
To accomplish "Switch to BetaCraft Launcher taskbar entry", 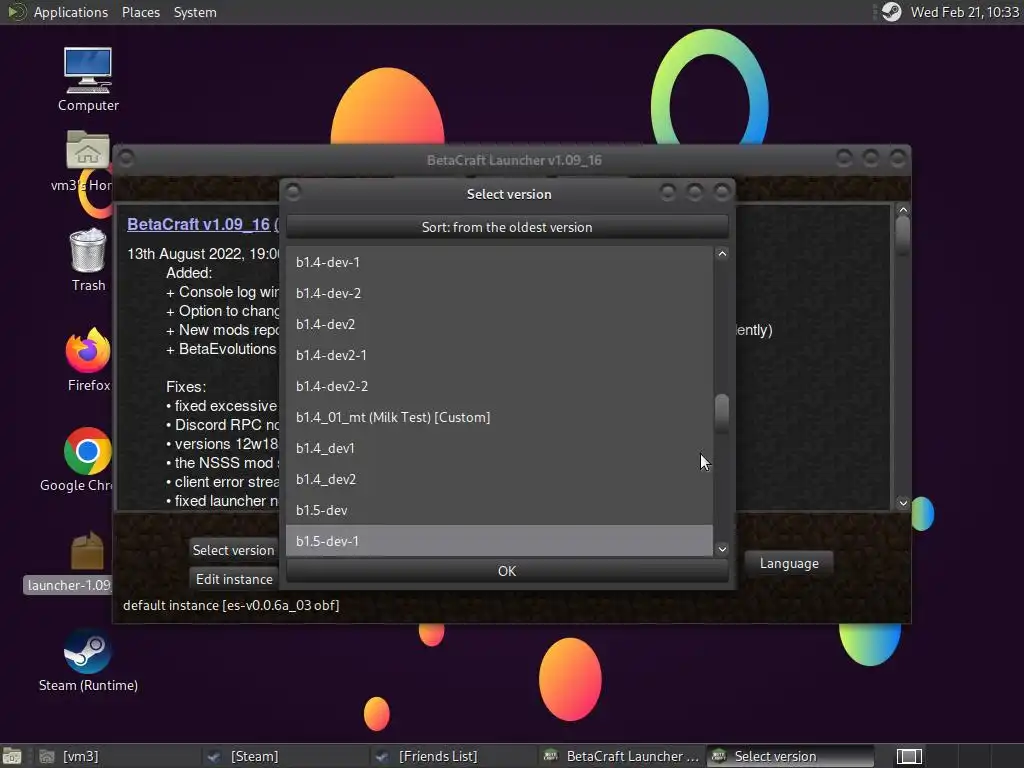I will pyautogui.click(x=621, y=756).
